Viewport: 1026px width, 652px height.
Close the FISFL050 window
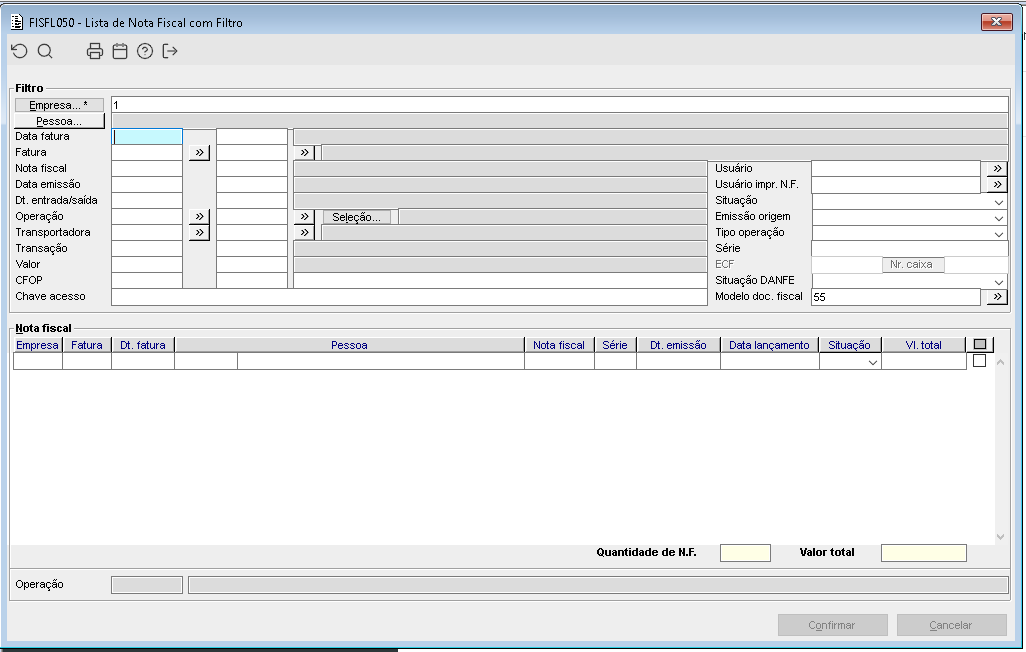[997, 22]
